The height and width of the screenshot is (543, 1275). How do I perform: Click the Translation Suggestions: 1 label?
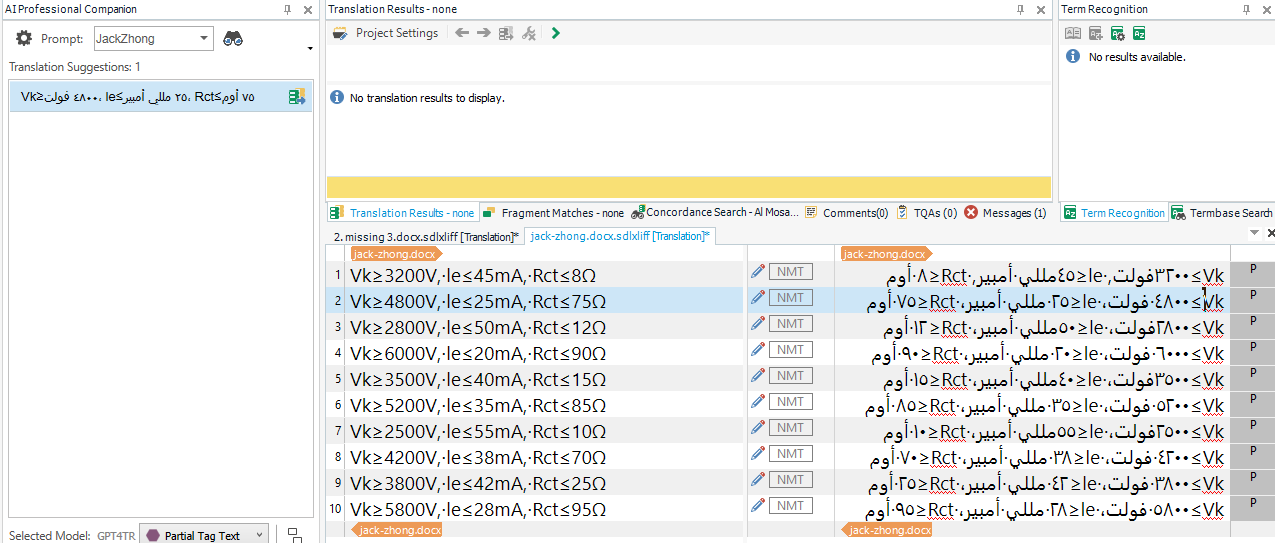click(75, 67)
